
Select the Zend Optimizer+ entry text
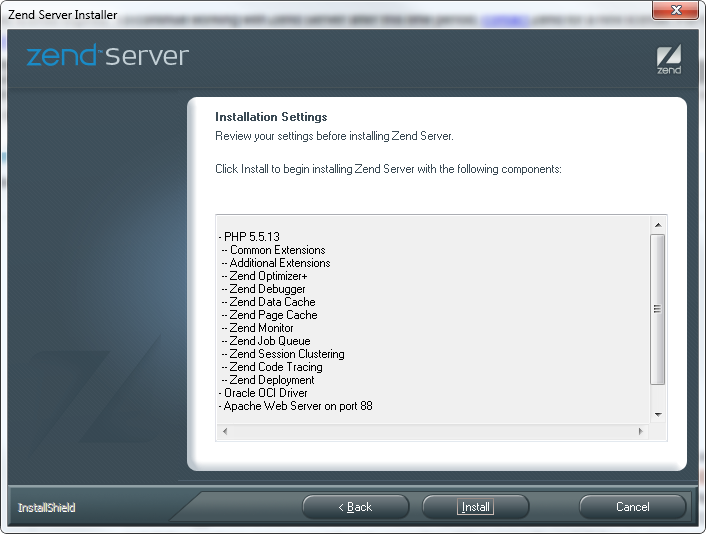[268, 276]
